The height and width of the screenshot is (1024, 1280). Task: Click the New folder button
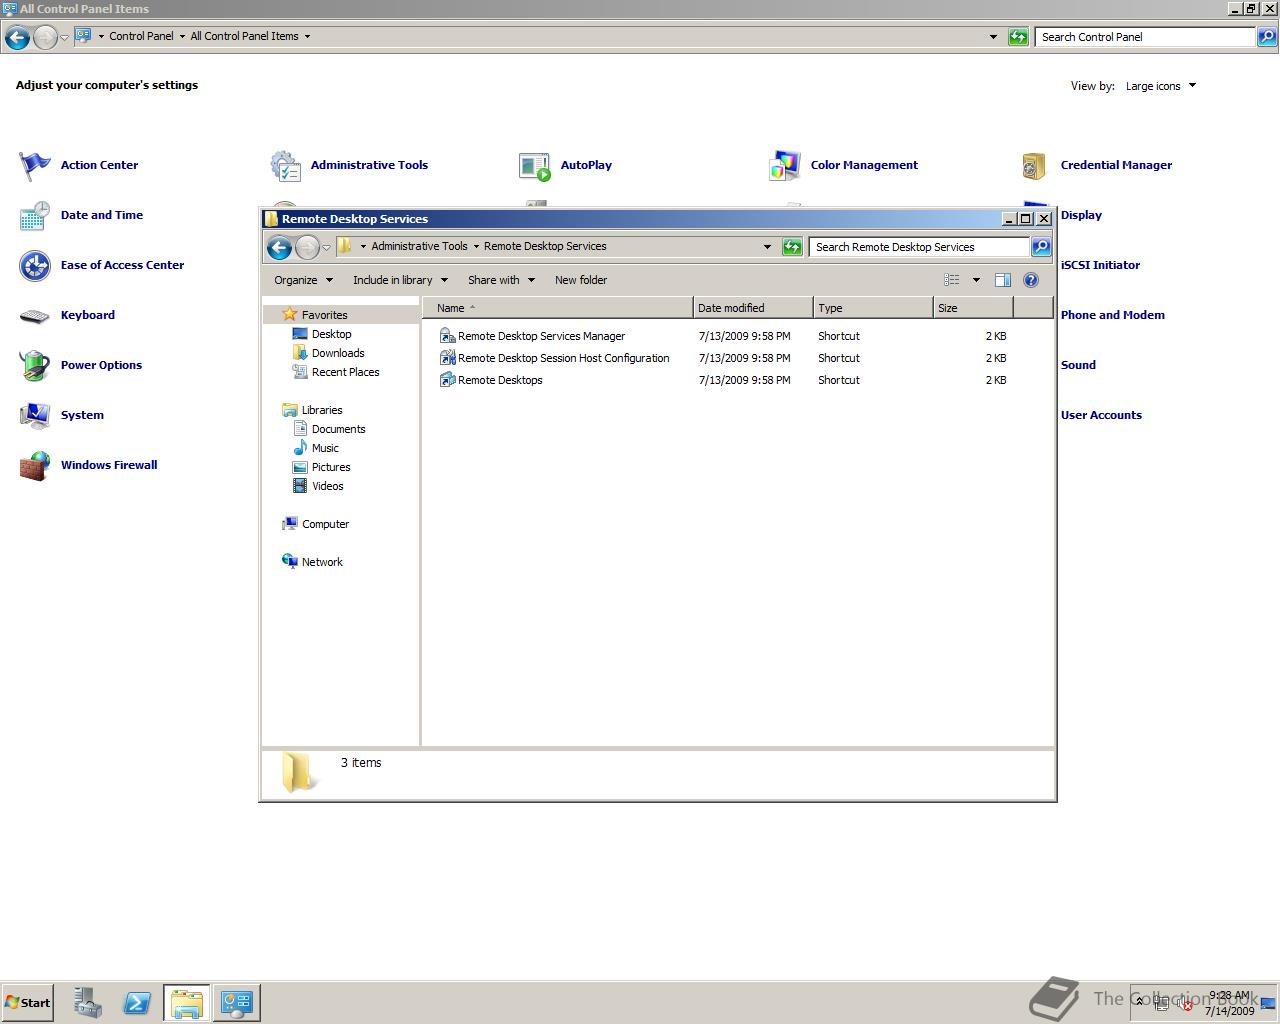click(x=581, y=280)
